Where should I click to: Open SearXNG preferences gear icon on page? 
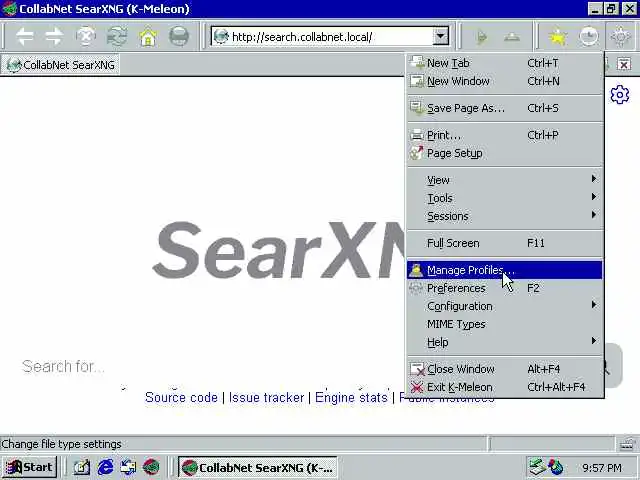[620, 95]
